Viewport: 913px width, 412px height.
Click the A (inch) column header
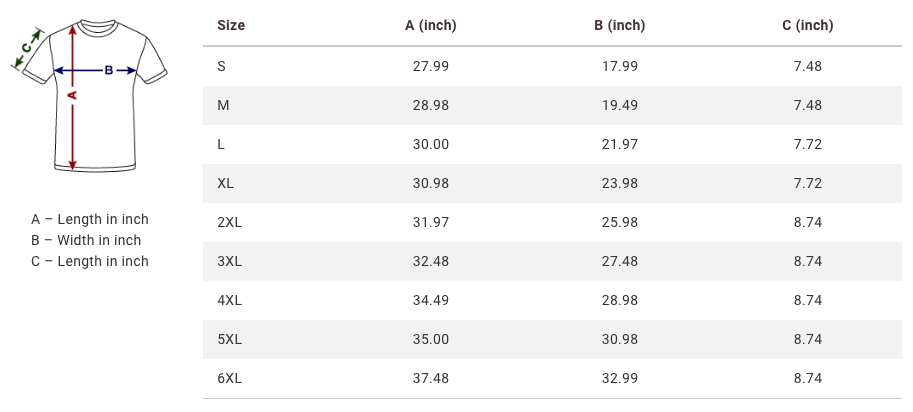[x=431, y=25]
